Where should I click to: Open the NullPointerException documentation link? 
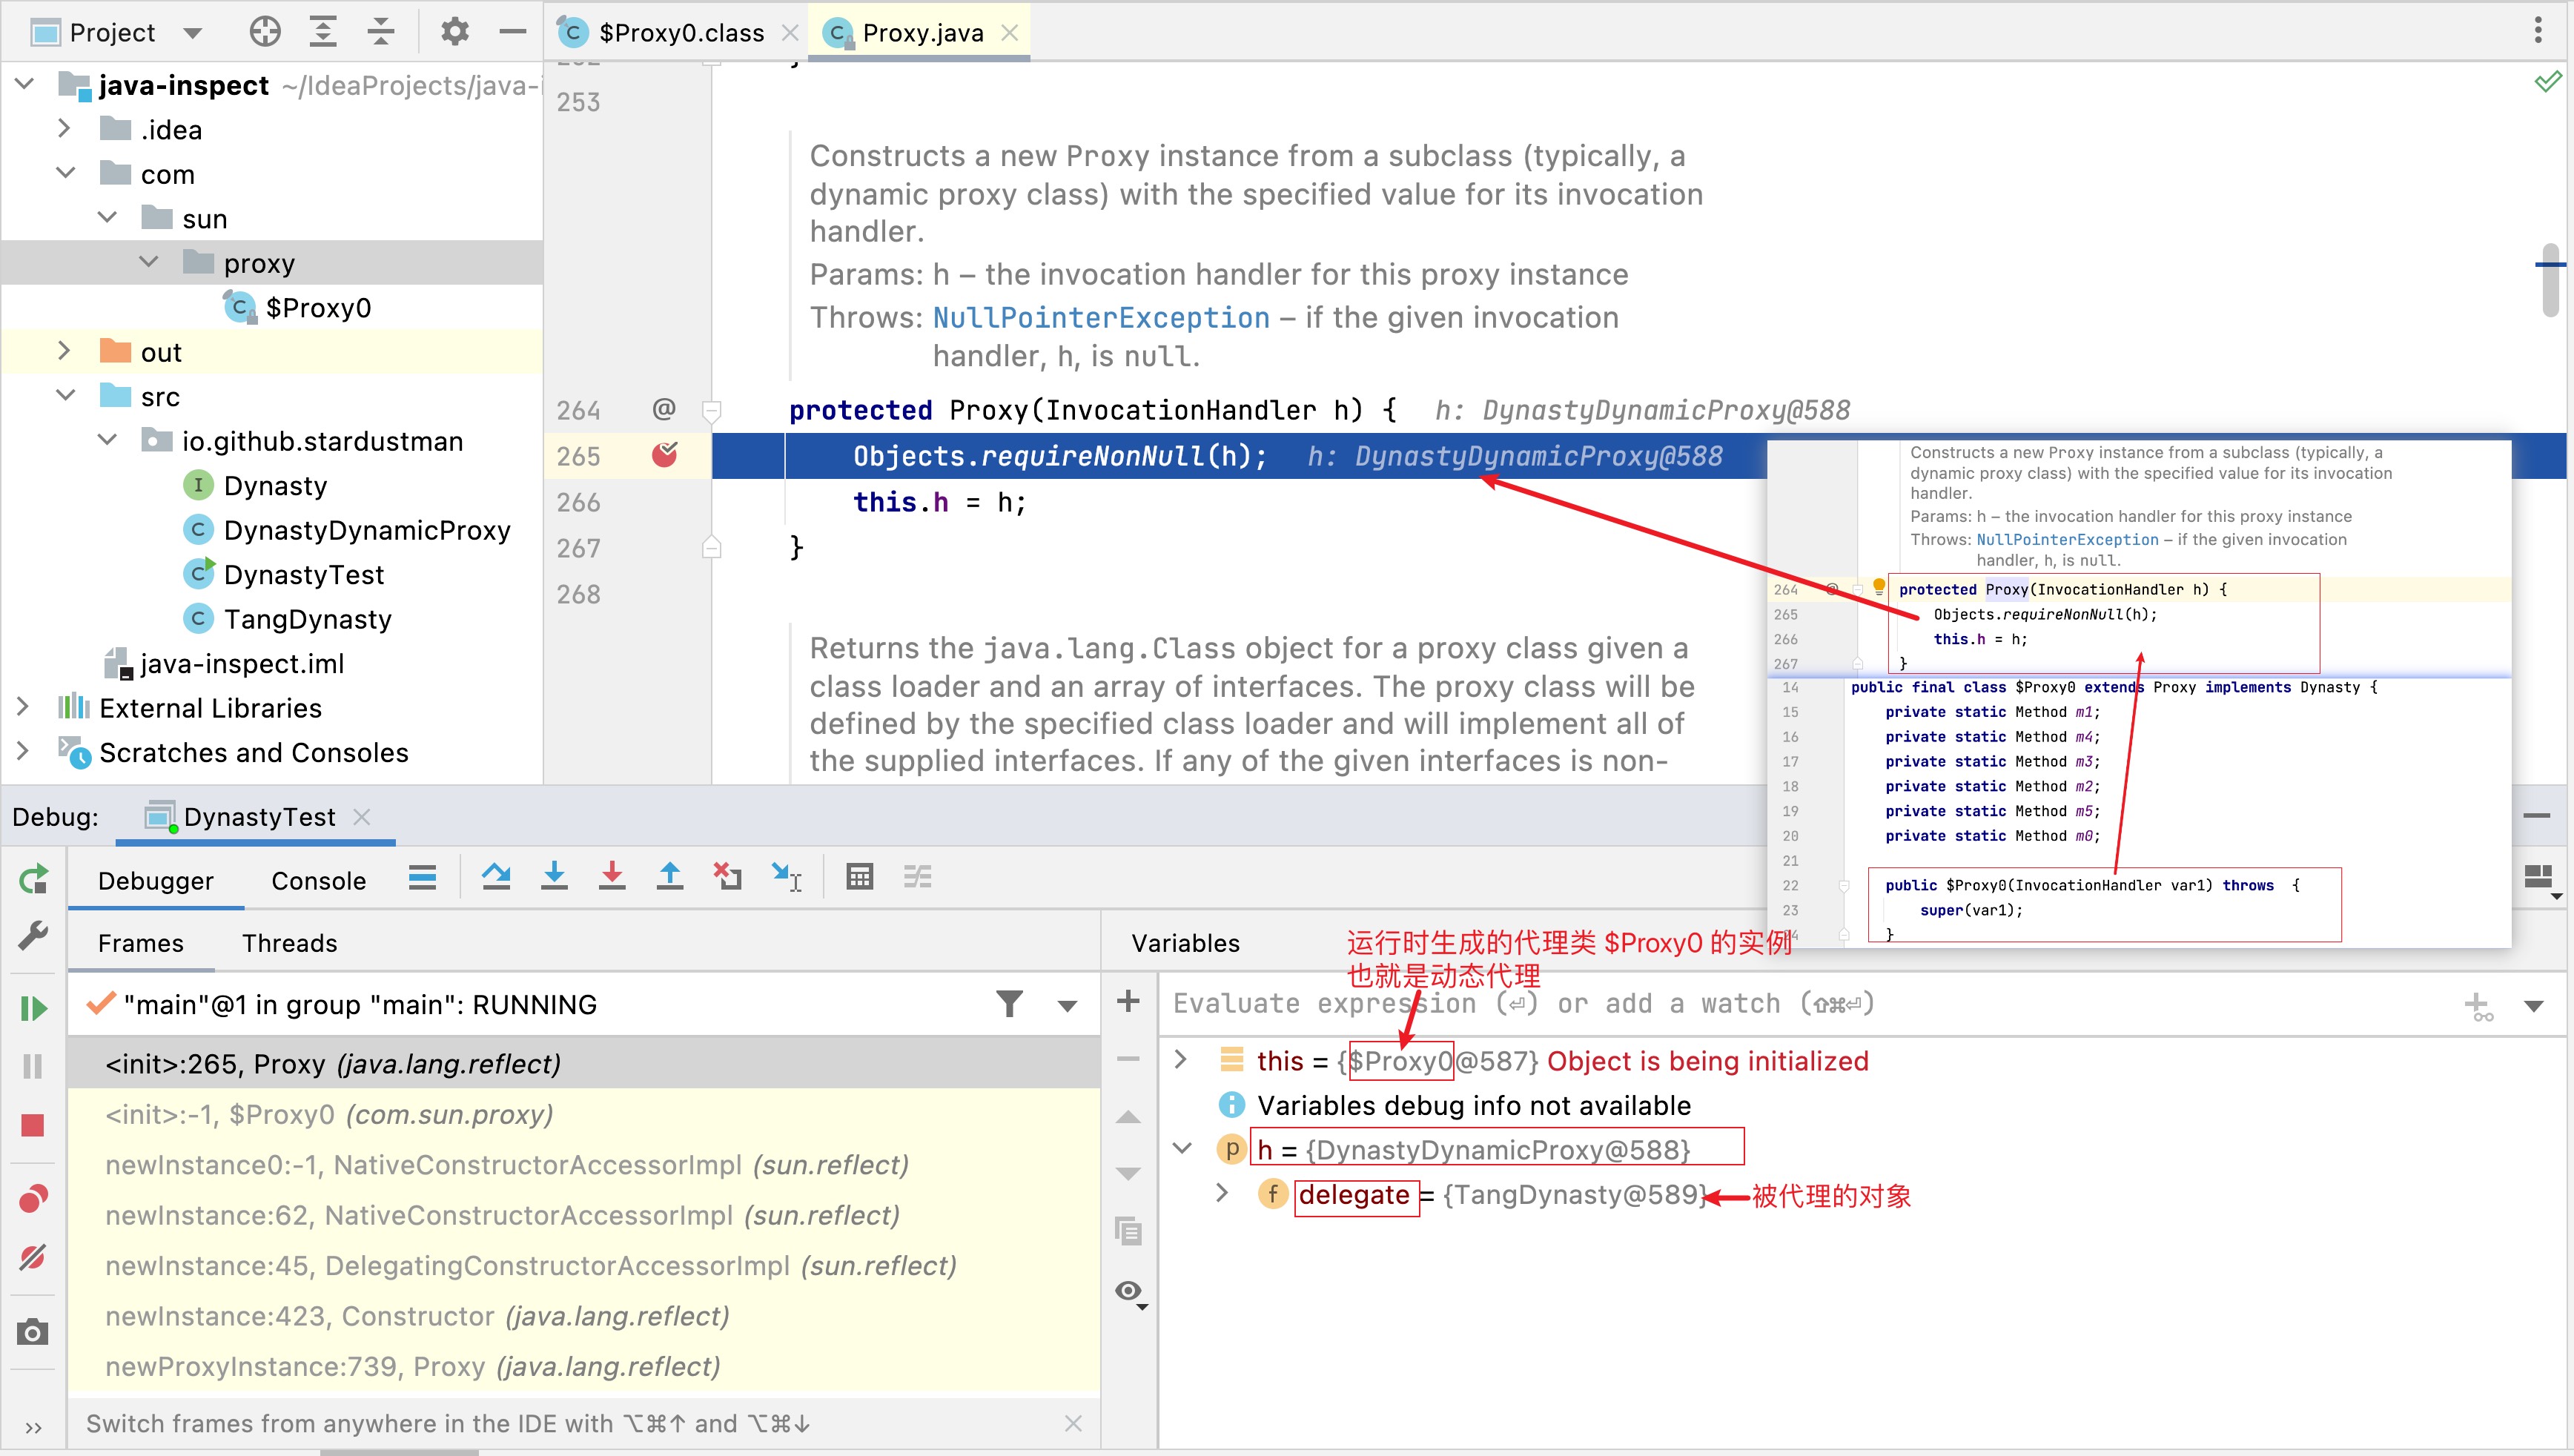[x=1100, y=318]
